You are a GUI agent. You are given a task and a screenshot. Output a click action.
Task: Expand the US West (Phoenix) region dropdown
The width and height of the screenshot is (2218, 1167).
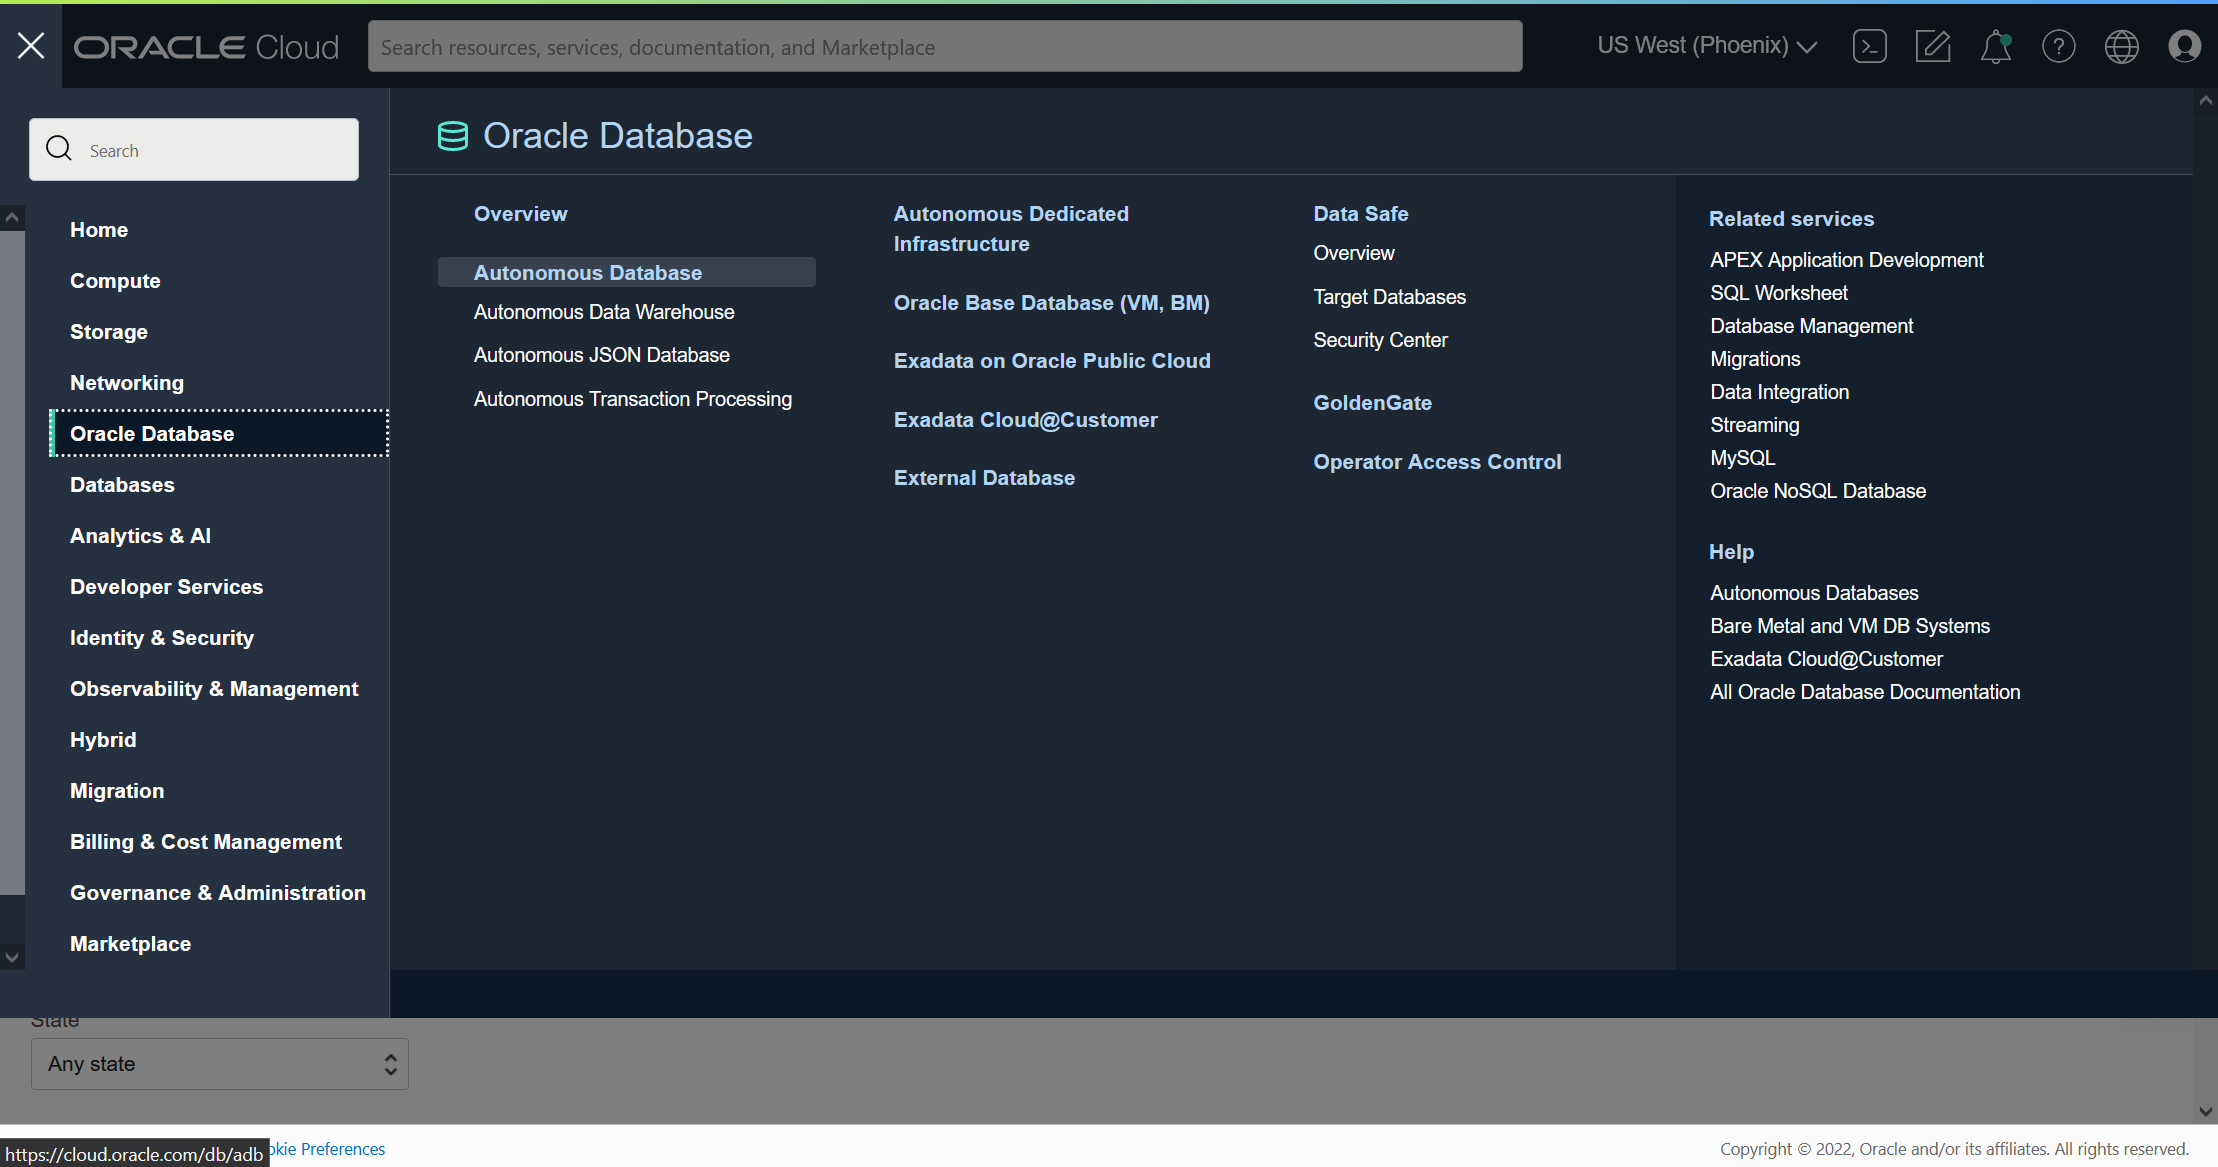coord(1706,46)
